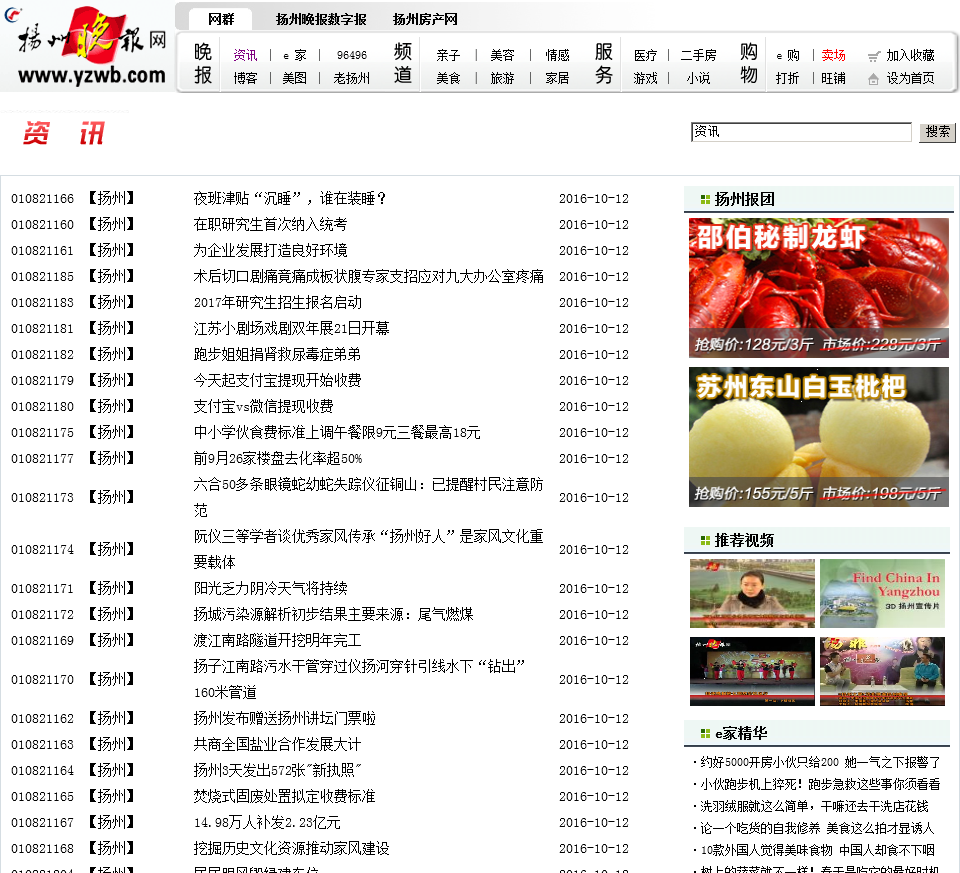Viewport: 960px width, 873px height.
Task: Click the green icon beside 推荐视频
Action: pos(705,541)
